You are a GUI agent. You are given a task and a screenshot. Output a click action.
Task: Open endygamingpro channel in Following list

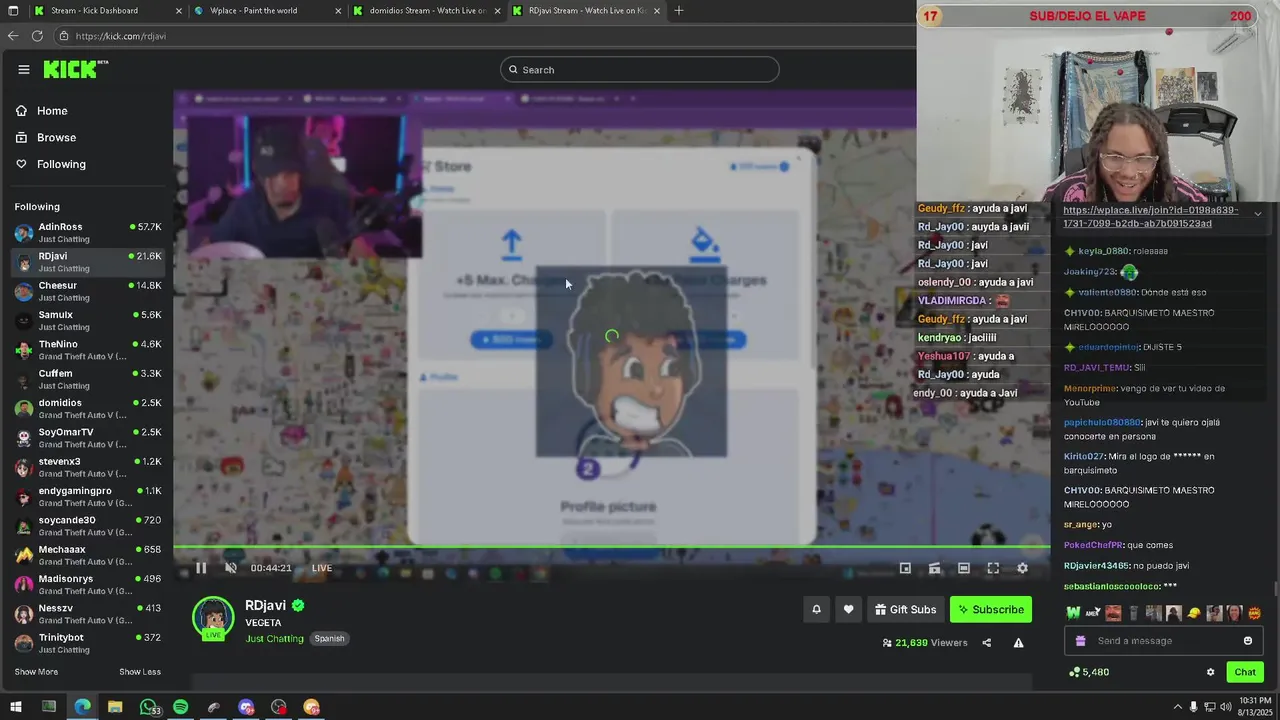click(88, 496)
